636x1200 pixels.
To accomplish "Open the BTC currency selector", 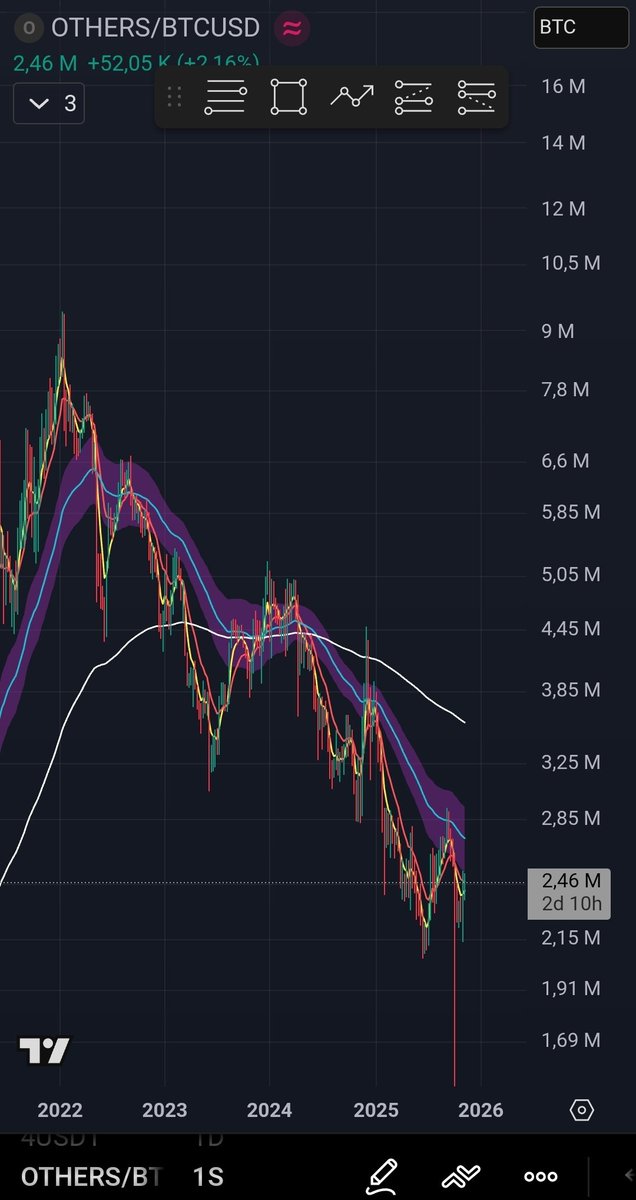I will [581, 27].
